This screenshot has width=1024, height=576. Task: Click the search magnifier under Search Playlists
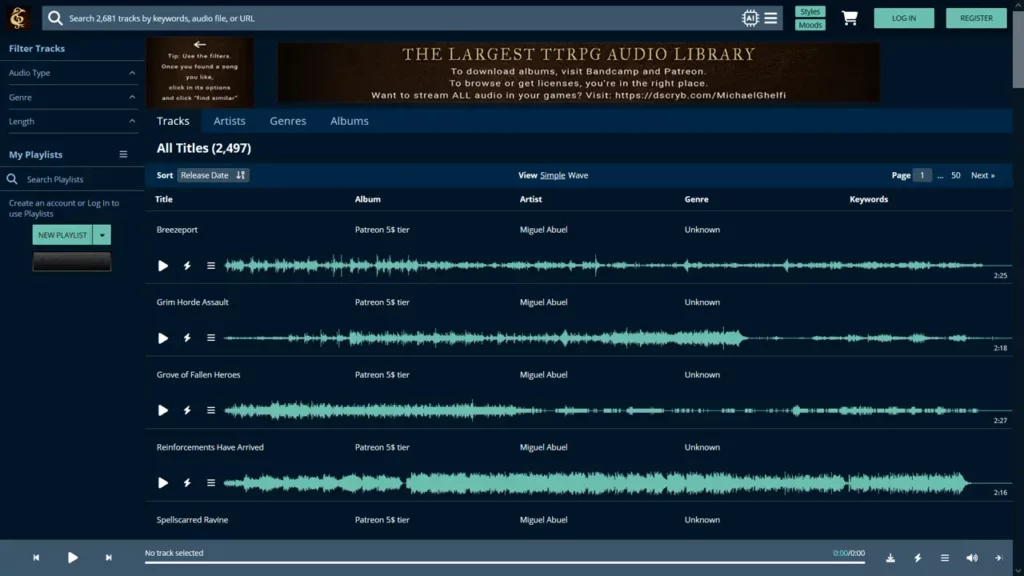[x=10, y=177]
